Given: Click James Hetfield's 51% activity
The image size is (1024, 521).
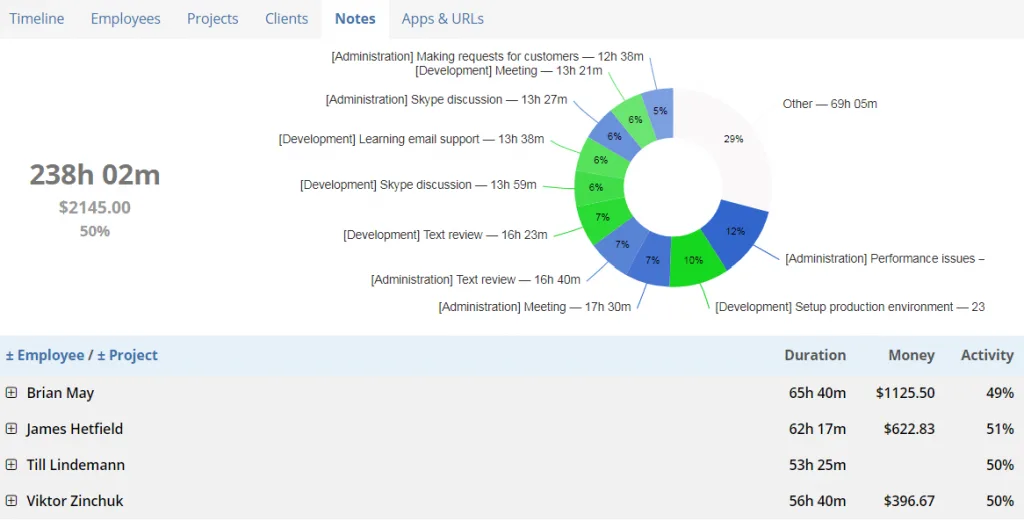Looking at the screenshot, I should coord(1000,429).
